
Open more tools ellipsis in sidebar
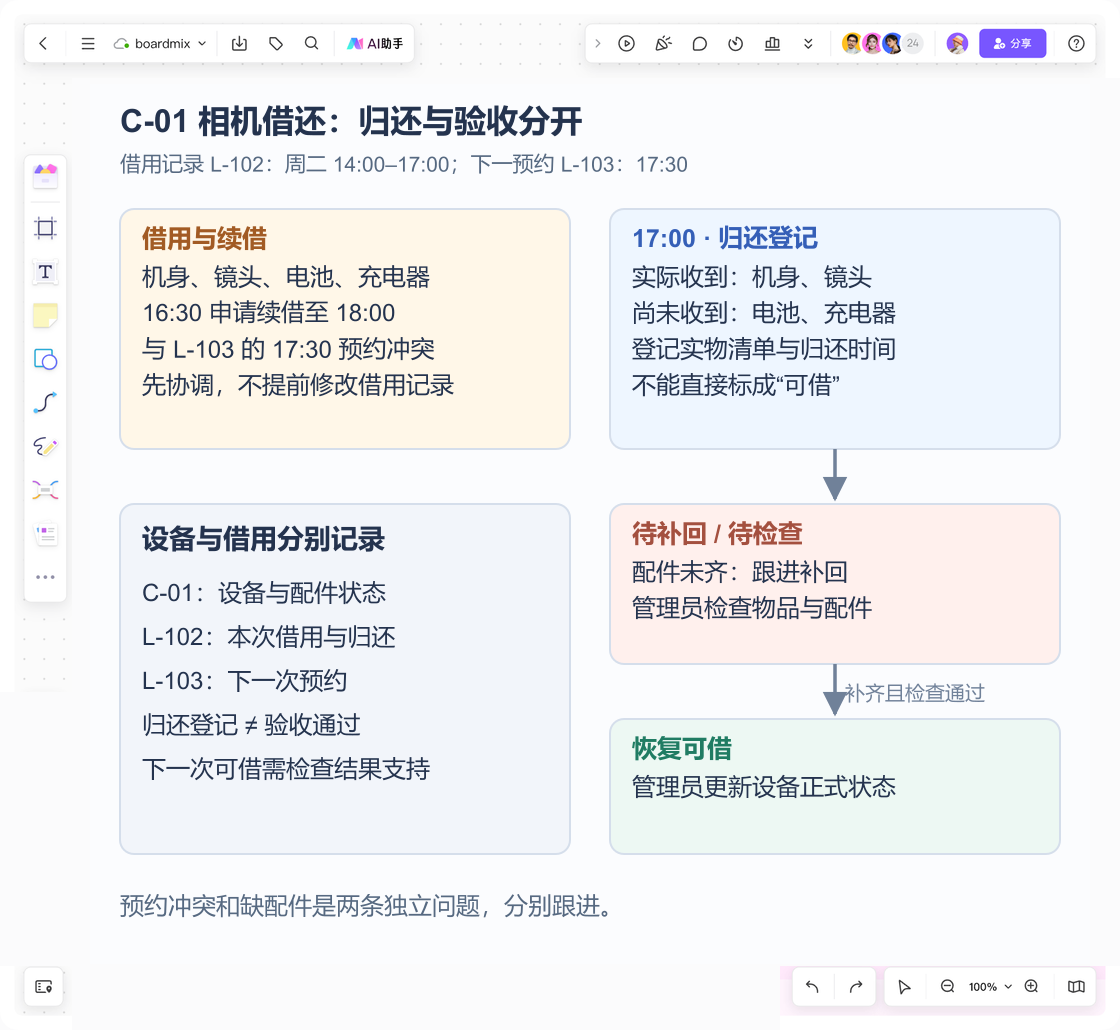coord(46,577)
